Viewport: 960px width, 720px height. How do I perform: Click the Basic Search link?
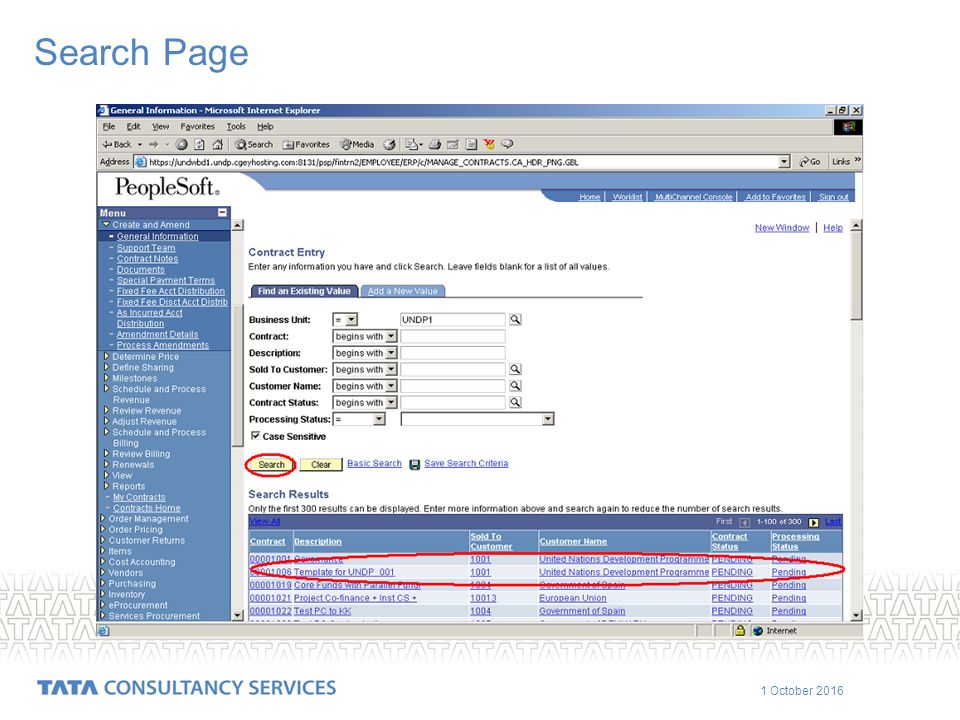(374, 463)
